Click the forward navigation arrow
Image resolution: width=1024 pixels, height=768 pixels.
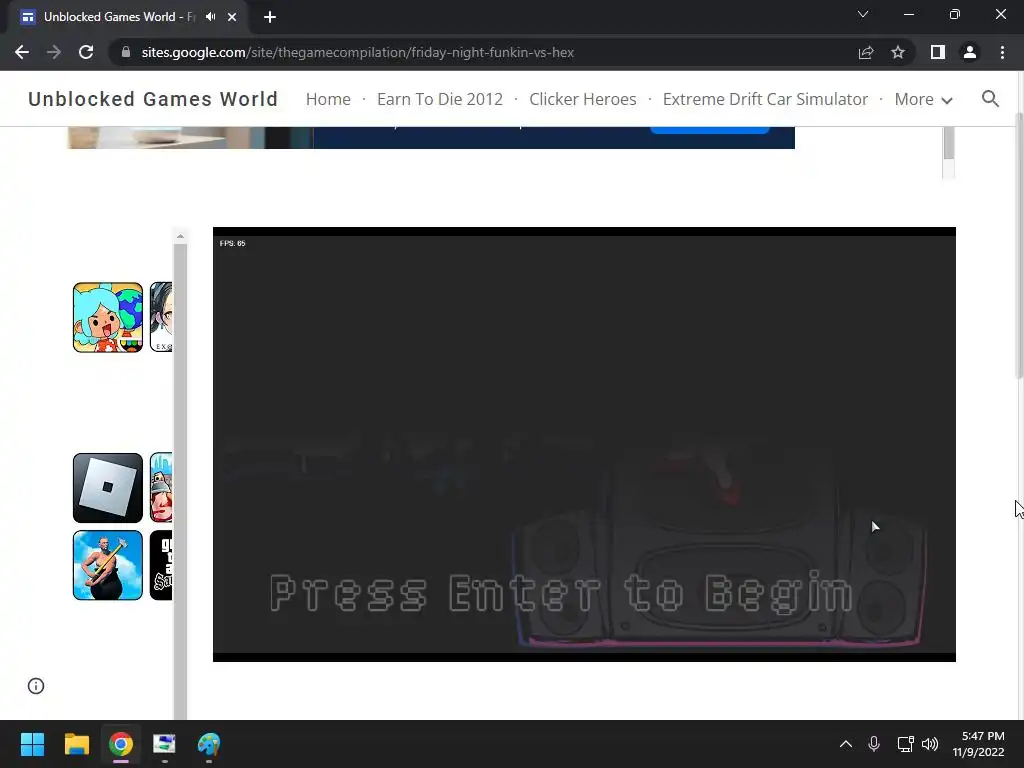pos(54,52)
